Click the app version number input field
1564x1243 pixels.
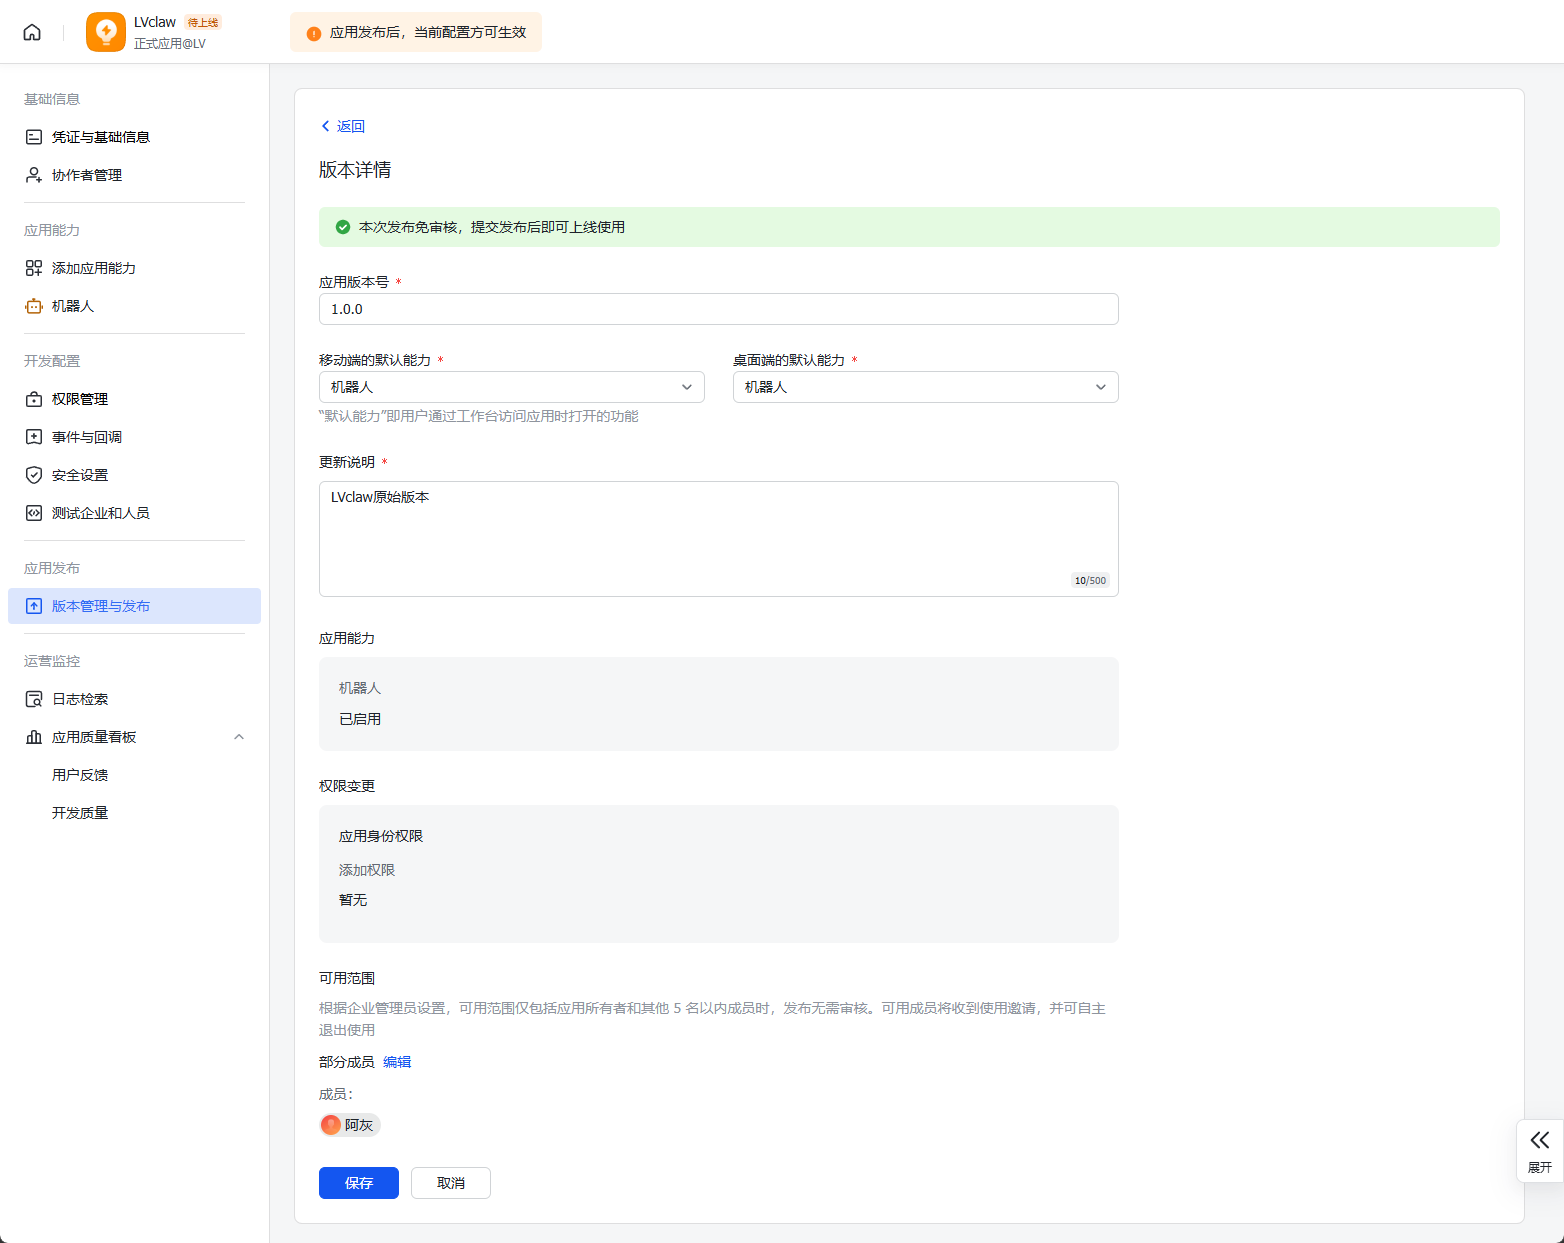click(x=718, y=309)
